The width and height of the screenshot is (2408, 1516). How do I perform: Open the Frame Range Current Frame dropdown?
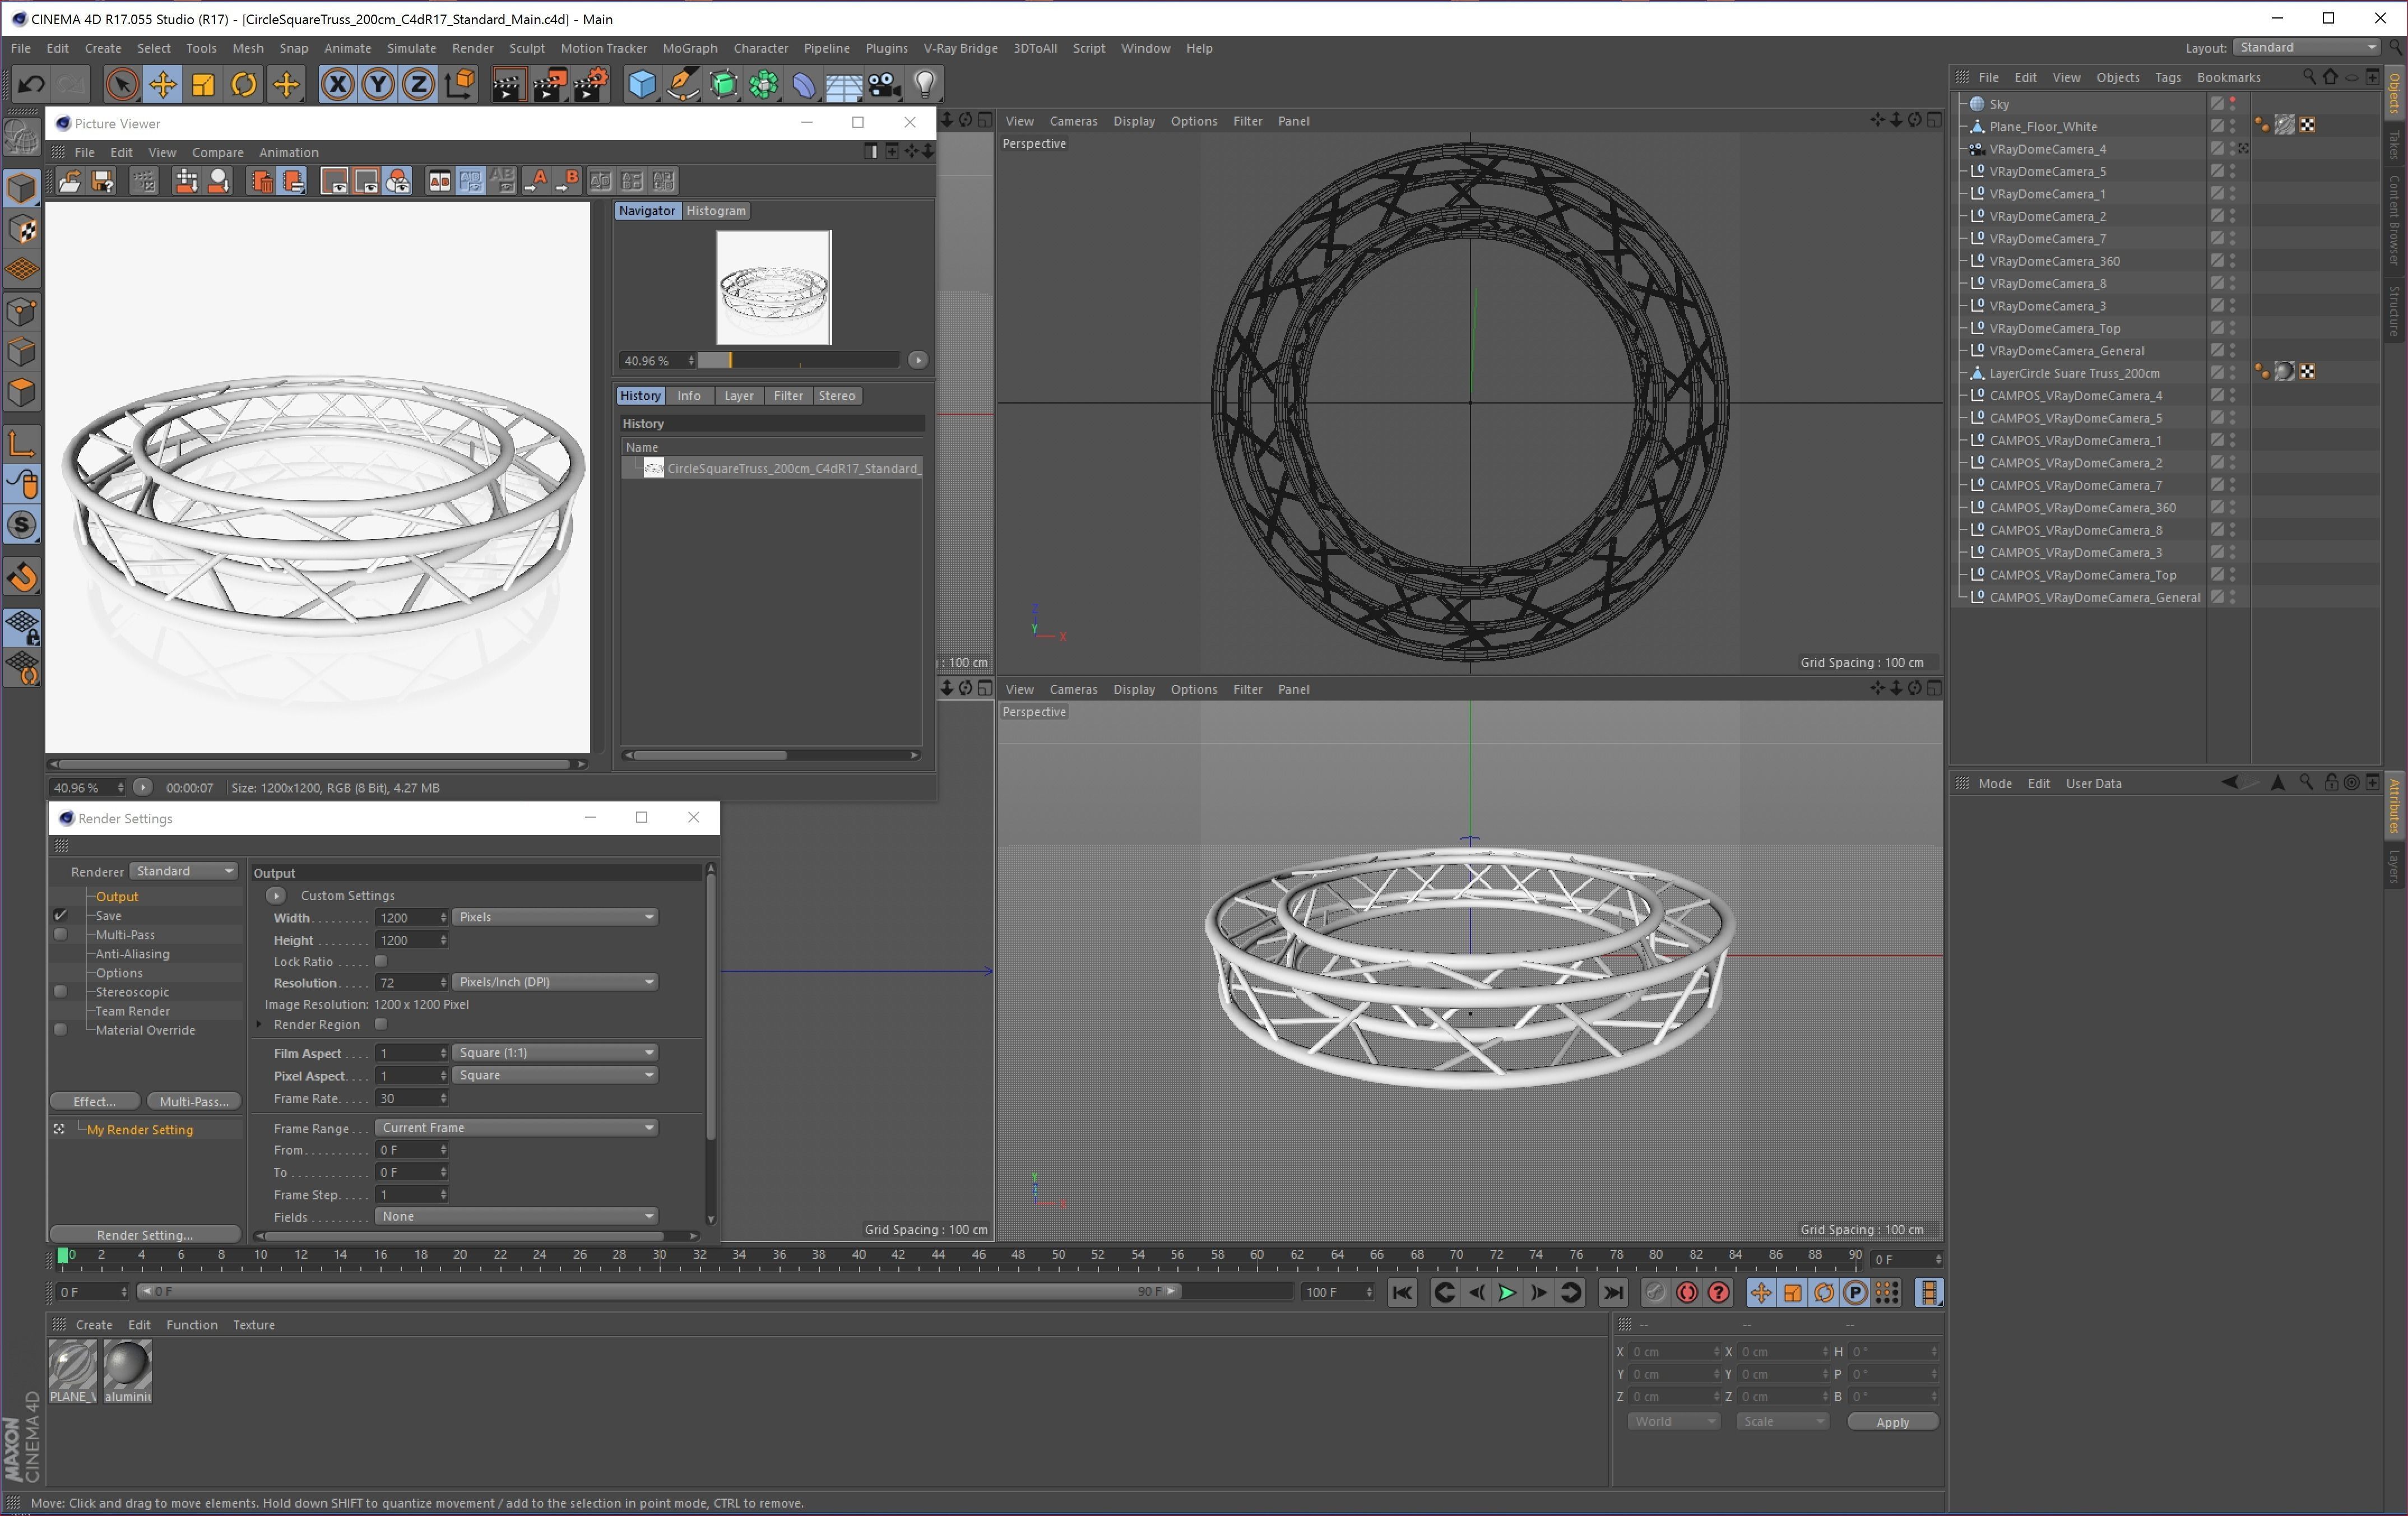coord(517,1127)
